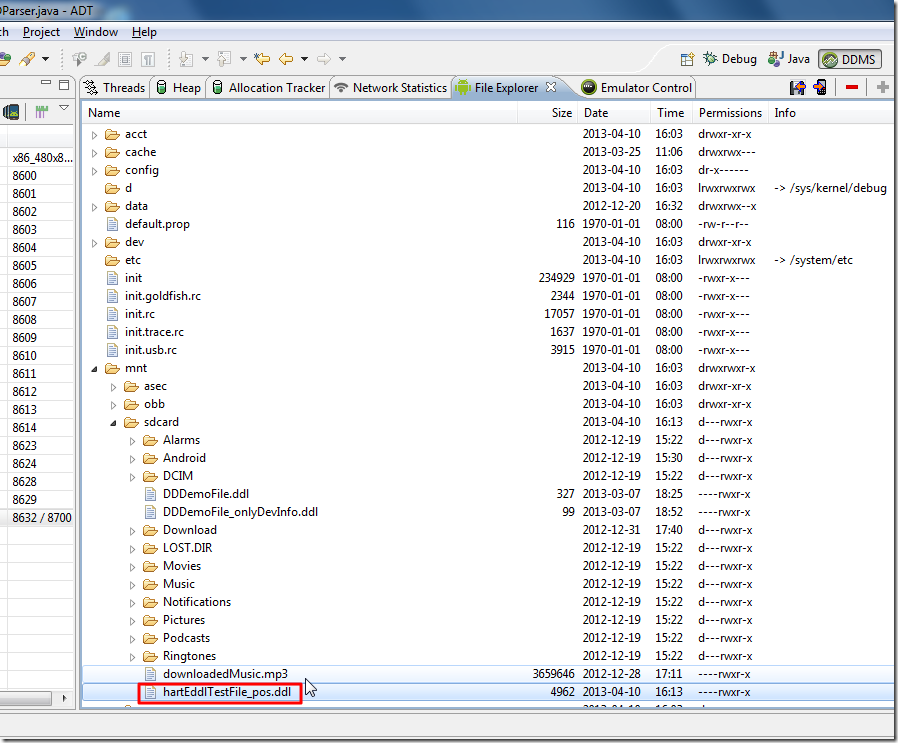This screenshot has height=743, width=898.
Task: Click the Android device screen capture icon
Action: click(x=11, y=112)
